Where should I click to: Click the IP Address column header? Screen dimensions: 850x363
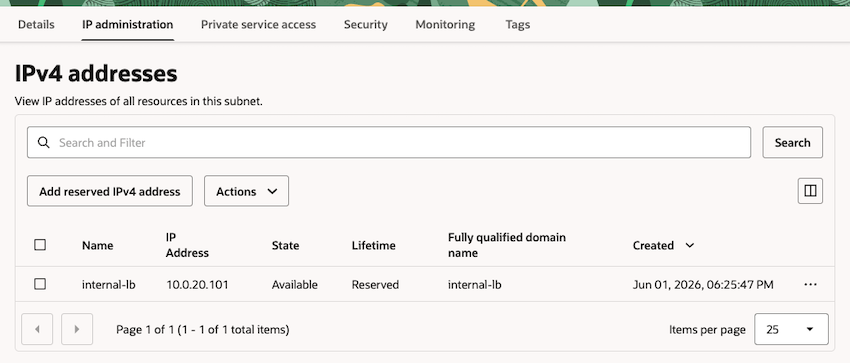point(187,245)
